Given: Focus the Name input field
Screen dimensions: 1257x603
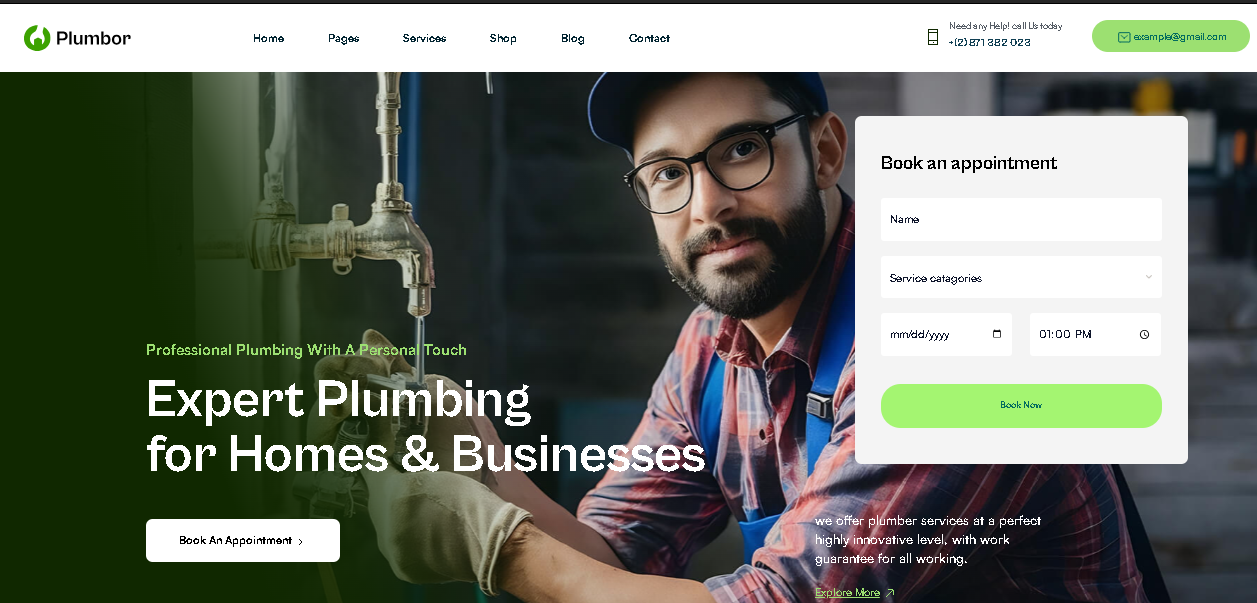Looking at the screenshot, I should click(1021, 219).
